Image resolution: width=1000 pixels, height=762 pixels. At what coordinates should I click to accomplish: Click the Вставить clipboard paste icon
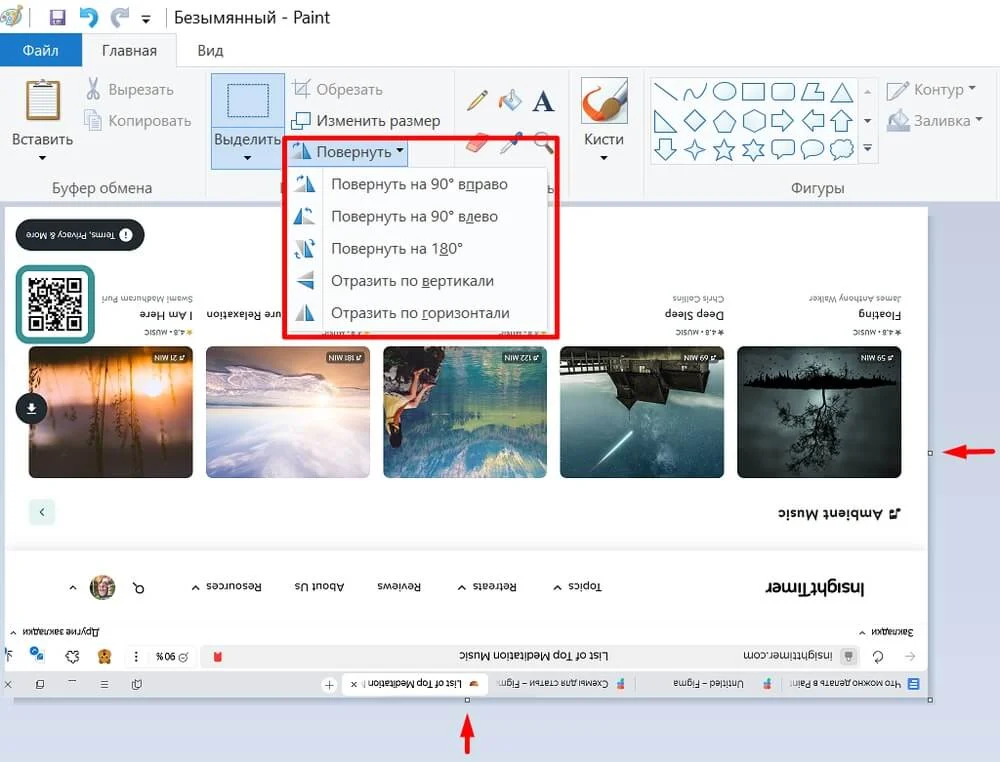tap(42, 101)
